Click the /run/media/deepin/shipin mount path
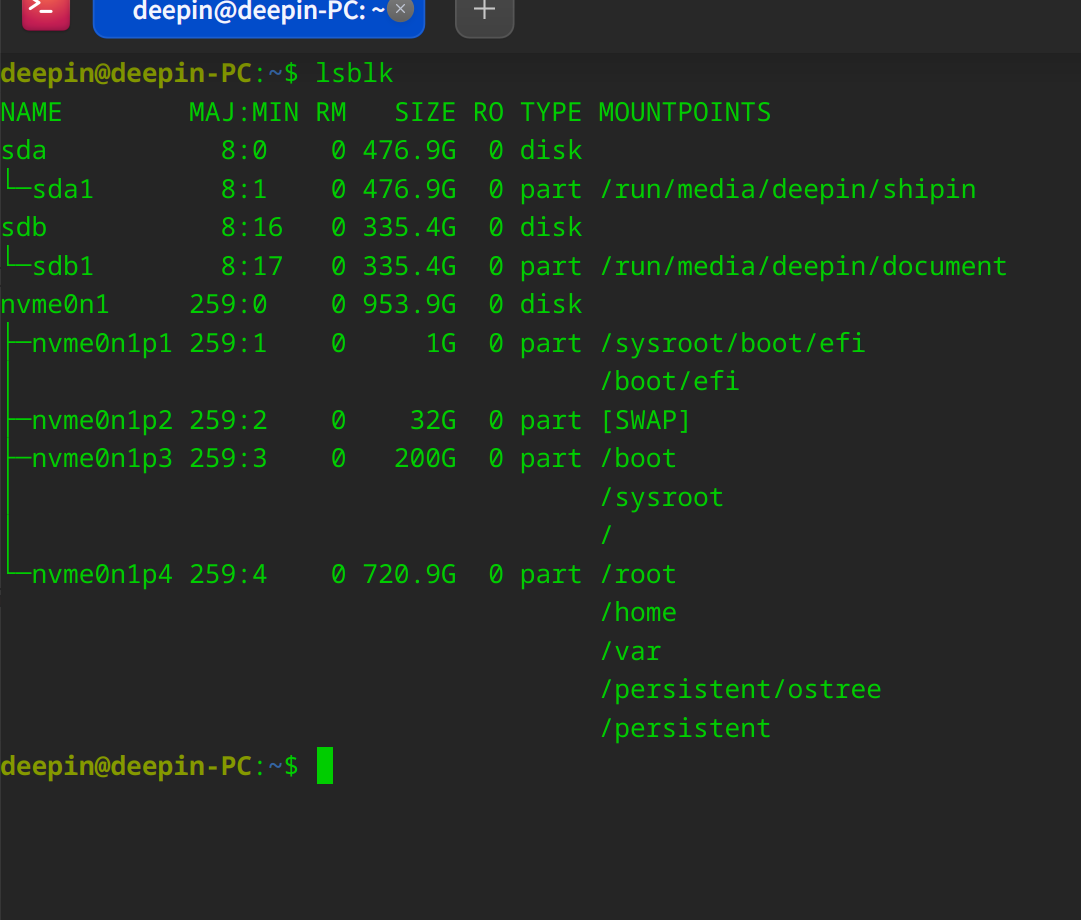This screenshot has height=920, width=1081. (x=788, y=190)
